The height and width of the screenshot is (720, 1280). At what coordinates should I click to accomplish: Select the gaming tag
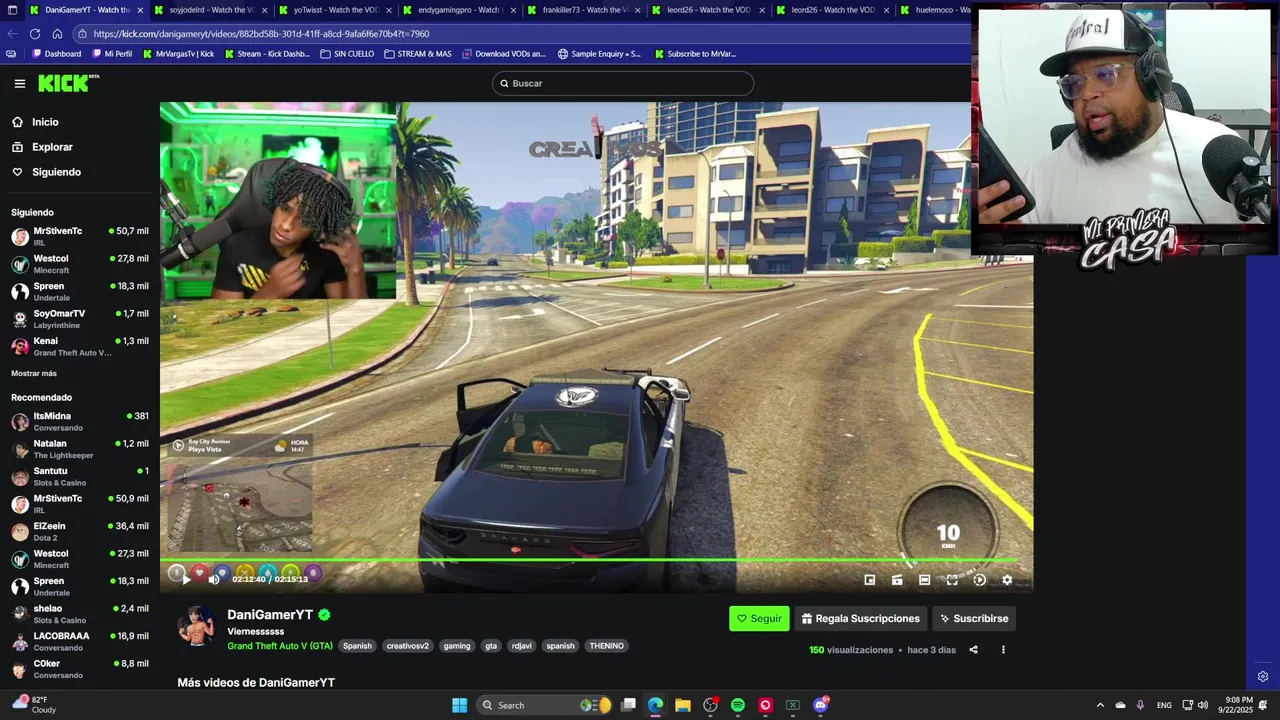457,646
